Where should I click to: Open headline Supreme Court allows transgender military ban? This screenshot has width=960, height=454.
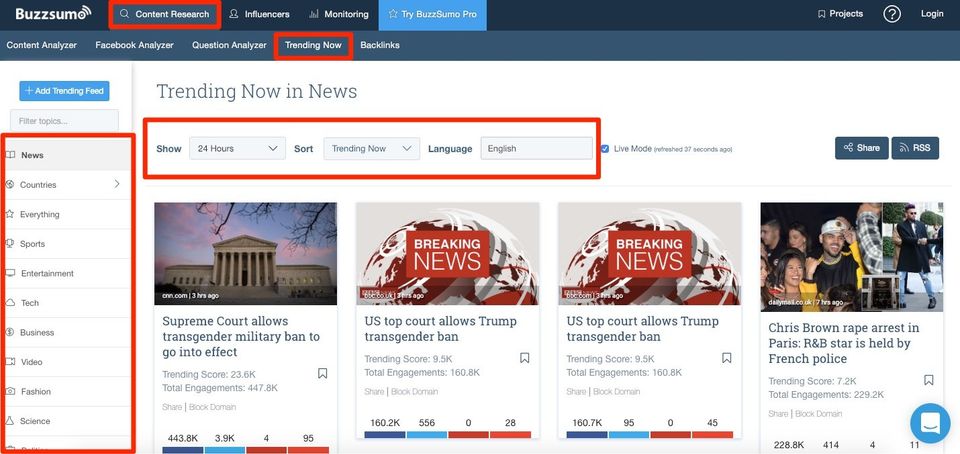point(241,337)
